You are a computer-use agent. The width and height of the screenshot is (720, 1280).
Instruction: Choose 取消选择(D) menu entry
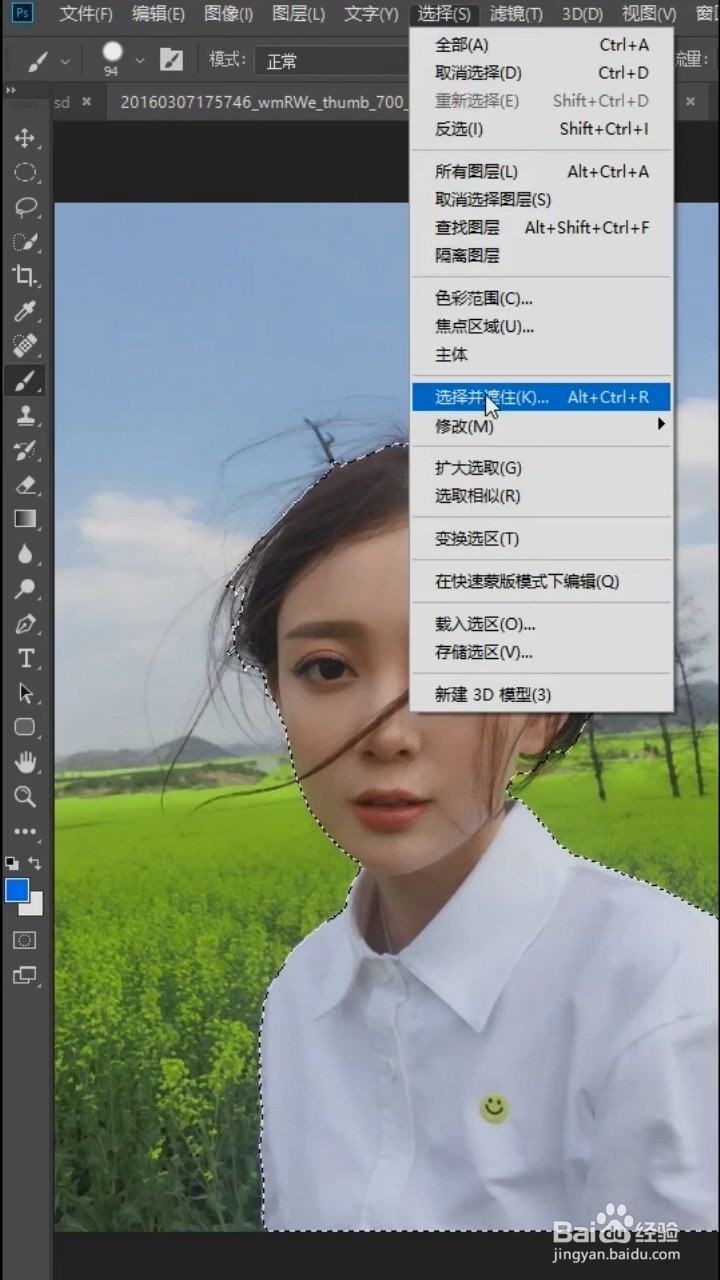click(541, 73)
